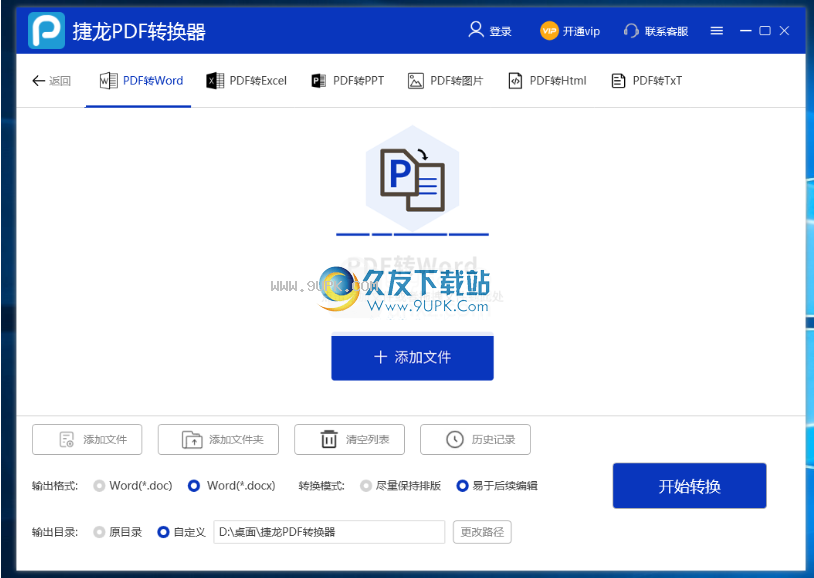The image size is (814, 578).
Task: Open the 登录 login link
Action: click(x=500, y=31)
